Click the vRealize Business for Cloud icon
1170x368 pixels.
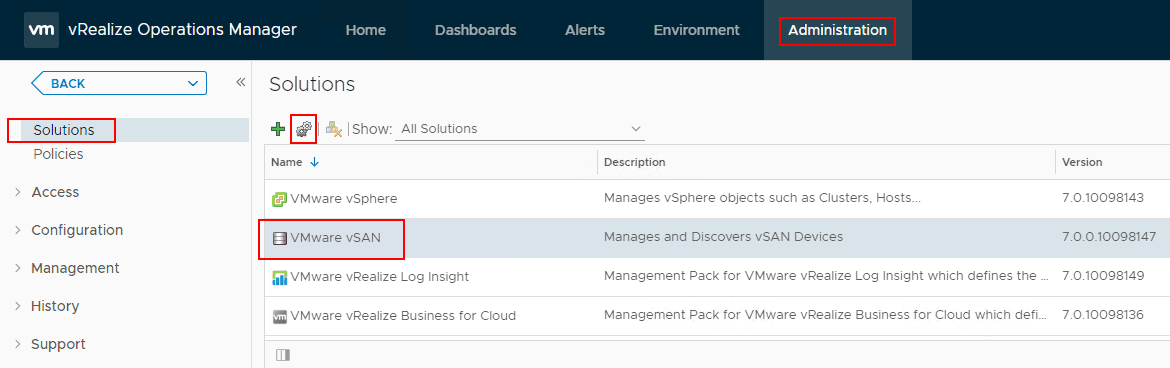coord(279,316)
